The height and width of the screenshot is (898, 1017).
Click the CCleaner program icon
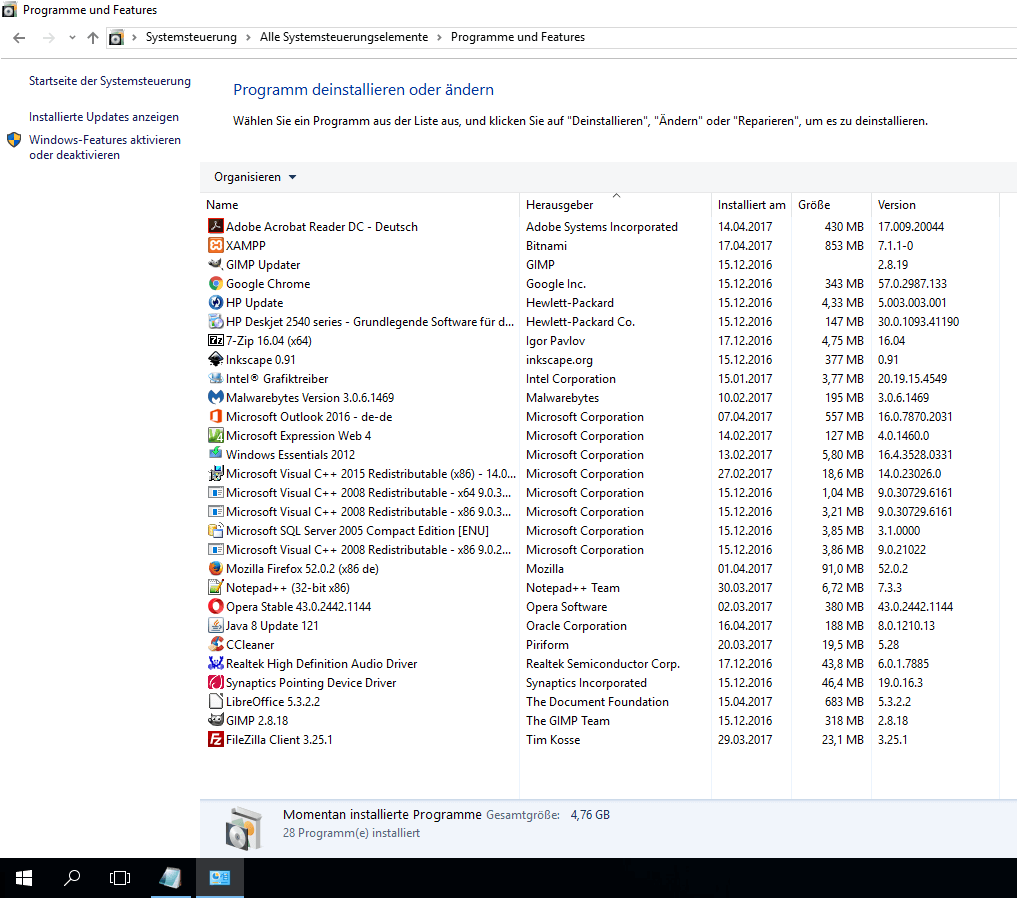215,644
